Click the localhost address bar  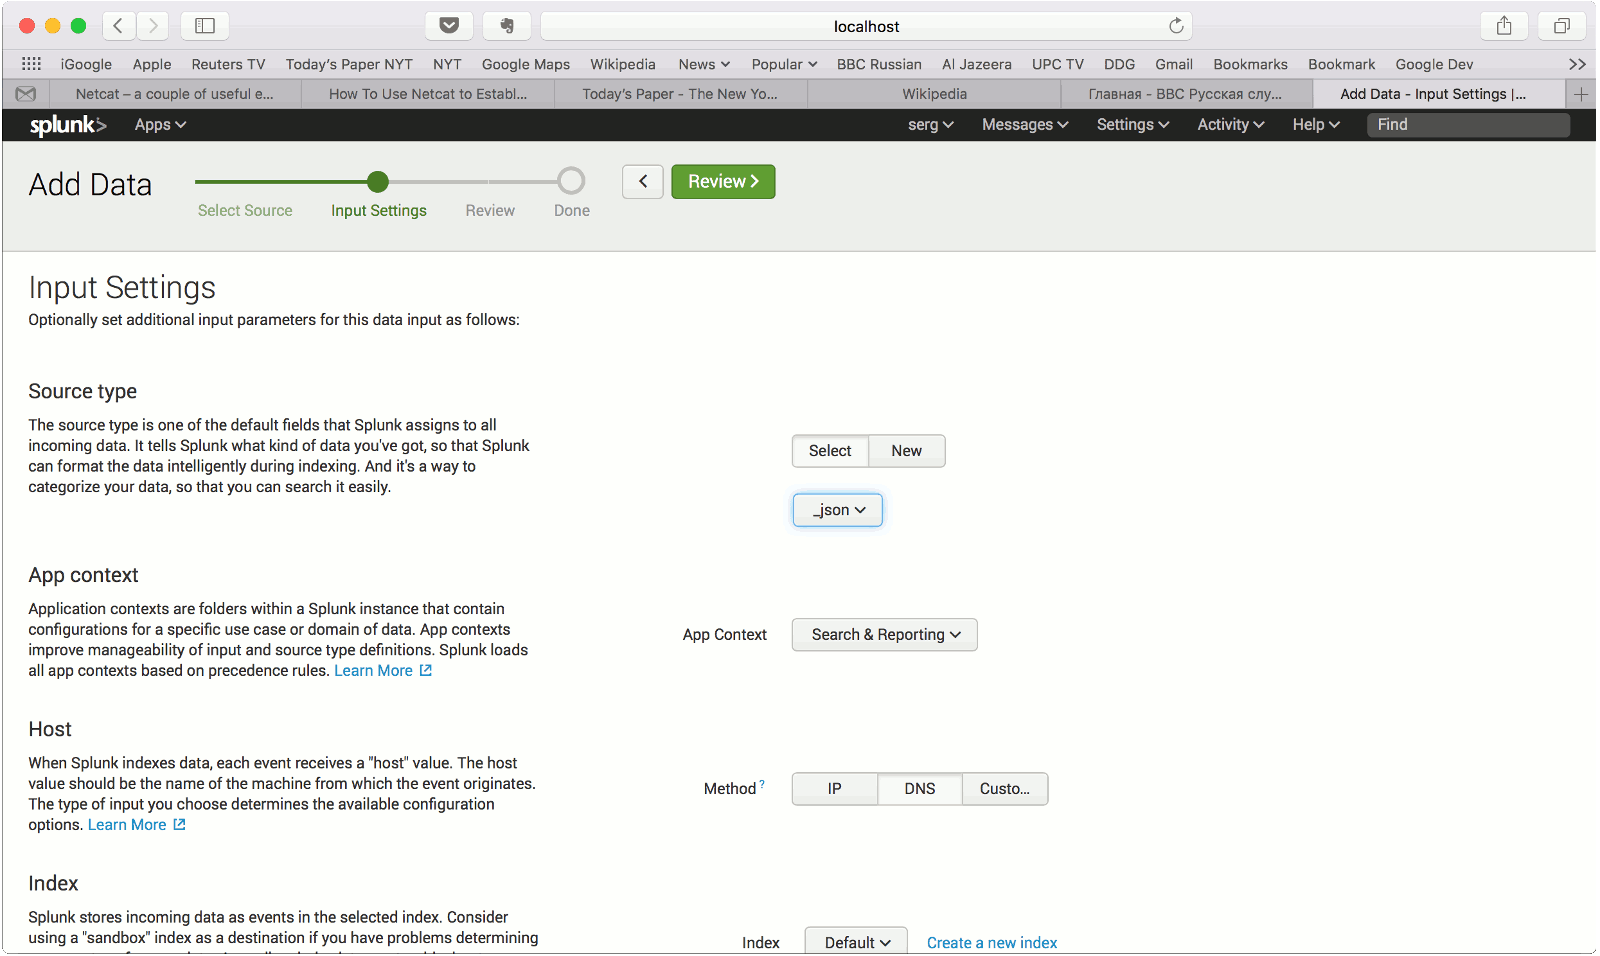point(866,26)
